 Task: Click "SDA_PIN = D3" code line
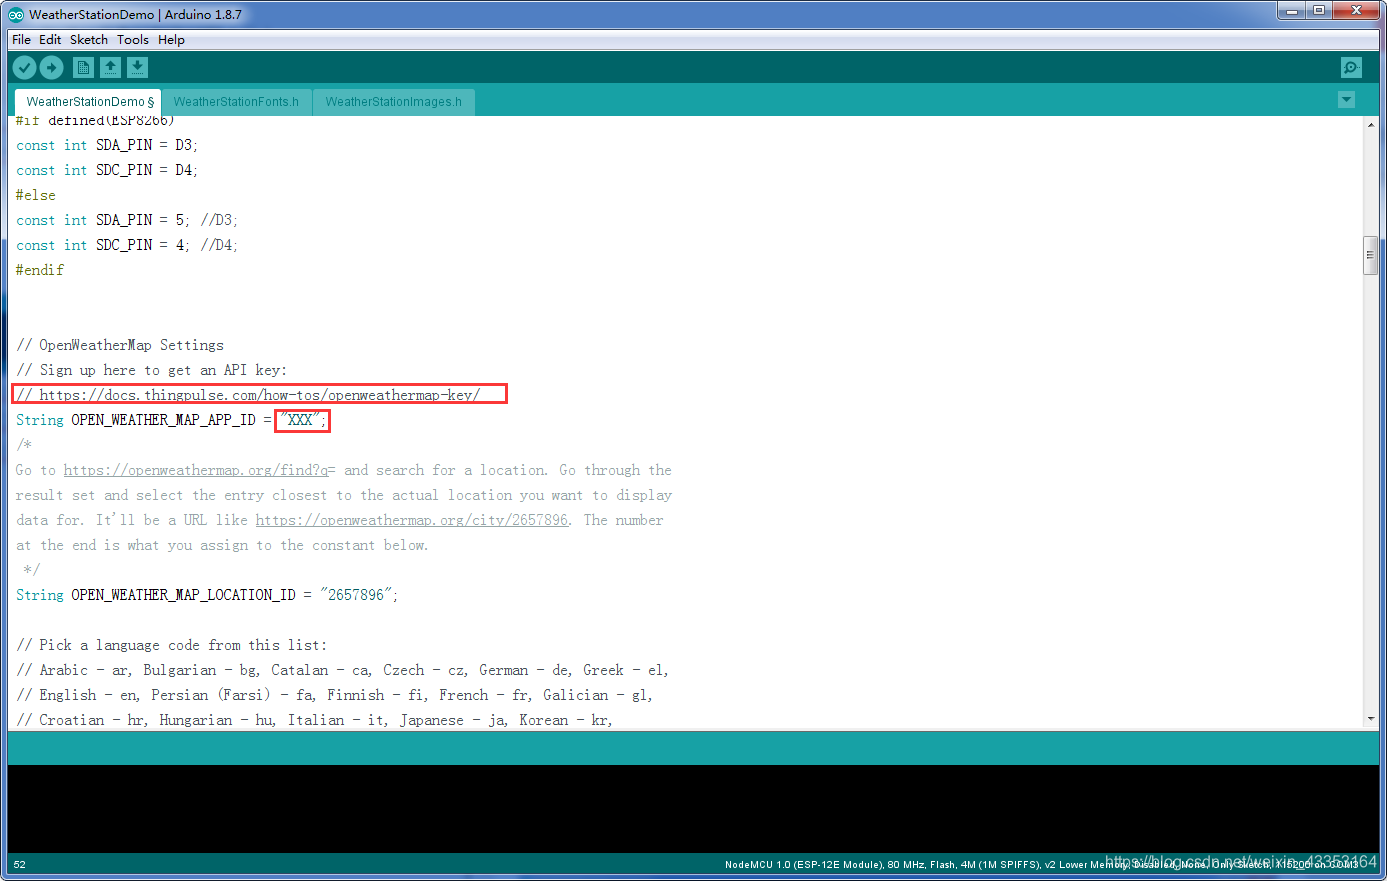pyautogui.click(x=107, y=145)
